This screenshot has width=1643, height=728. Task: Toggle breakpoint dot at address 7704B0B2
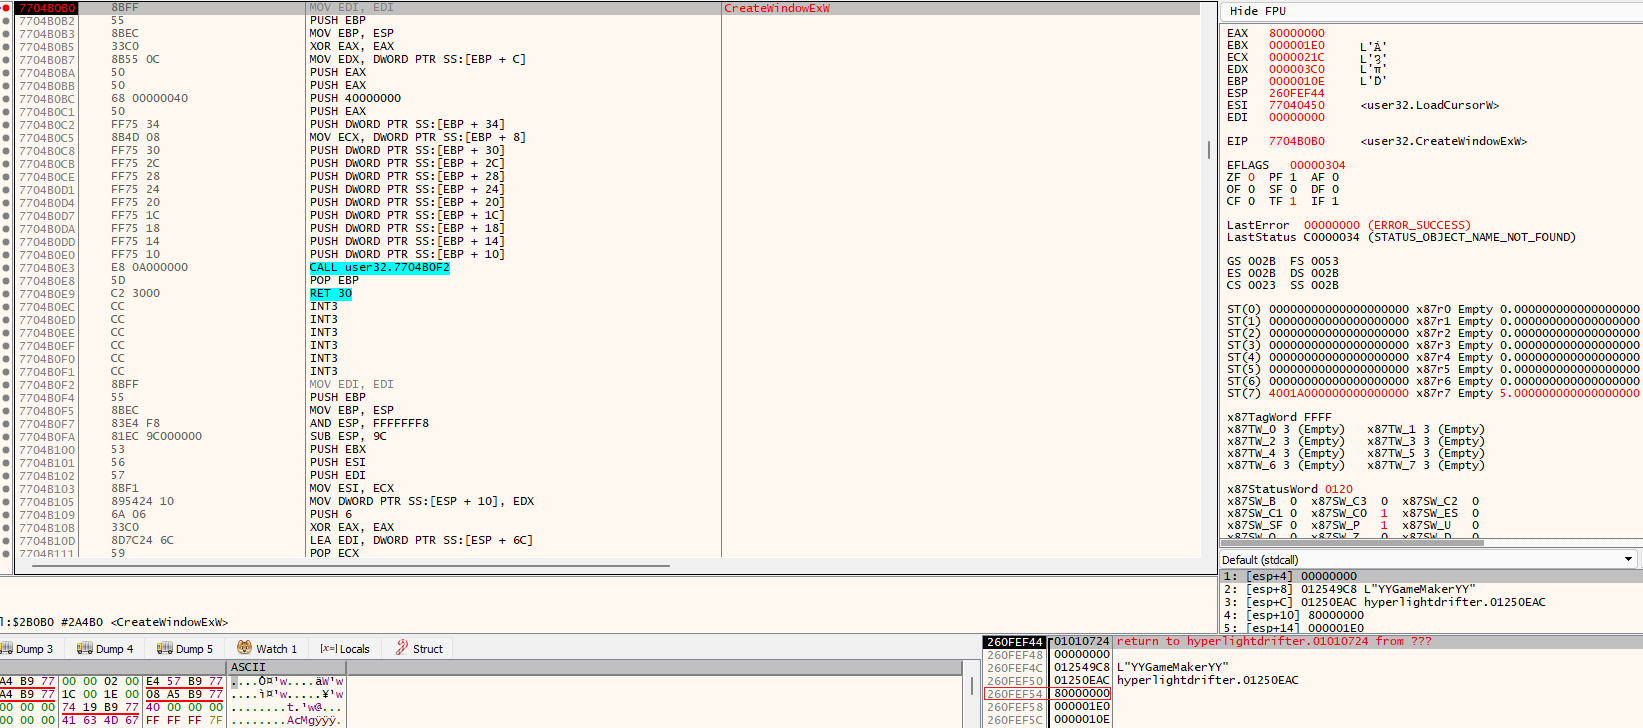coord(6,21)
